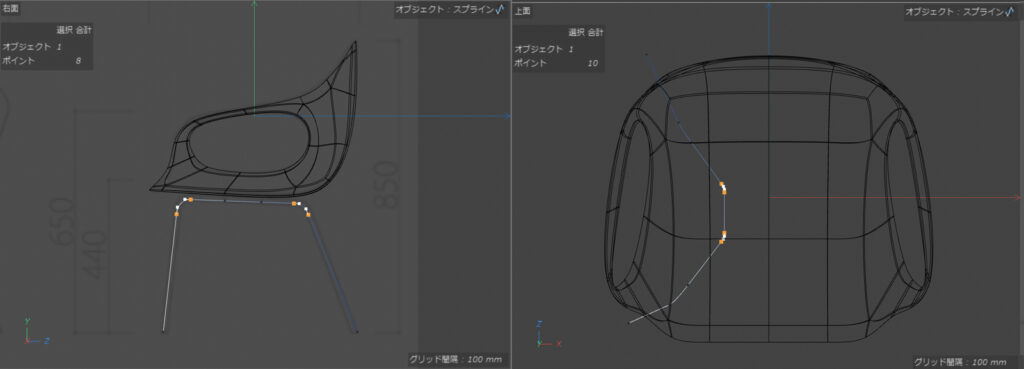The image size is (1024, 369).
Task: Click the グリッド間隔 100 mm label in the top view
Action: tap(959, 362)
